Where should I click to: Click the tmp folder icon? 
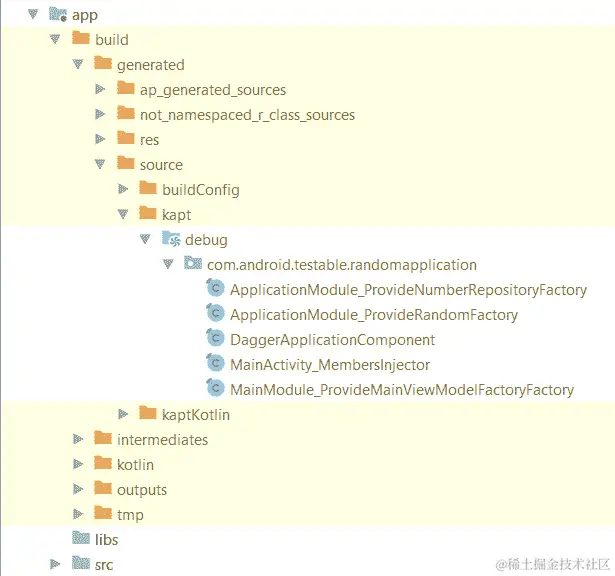coord(103,513)
